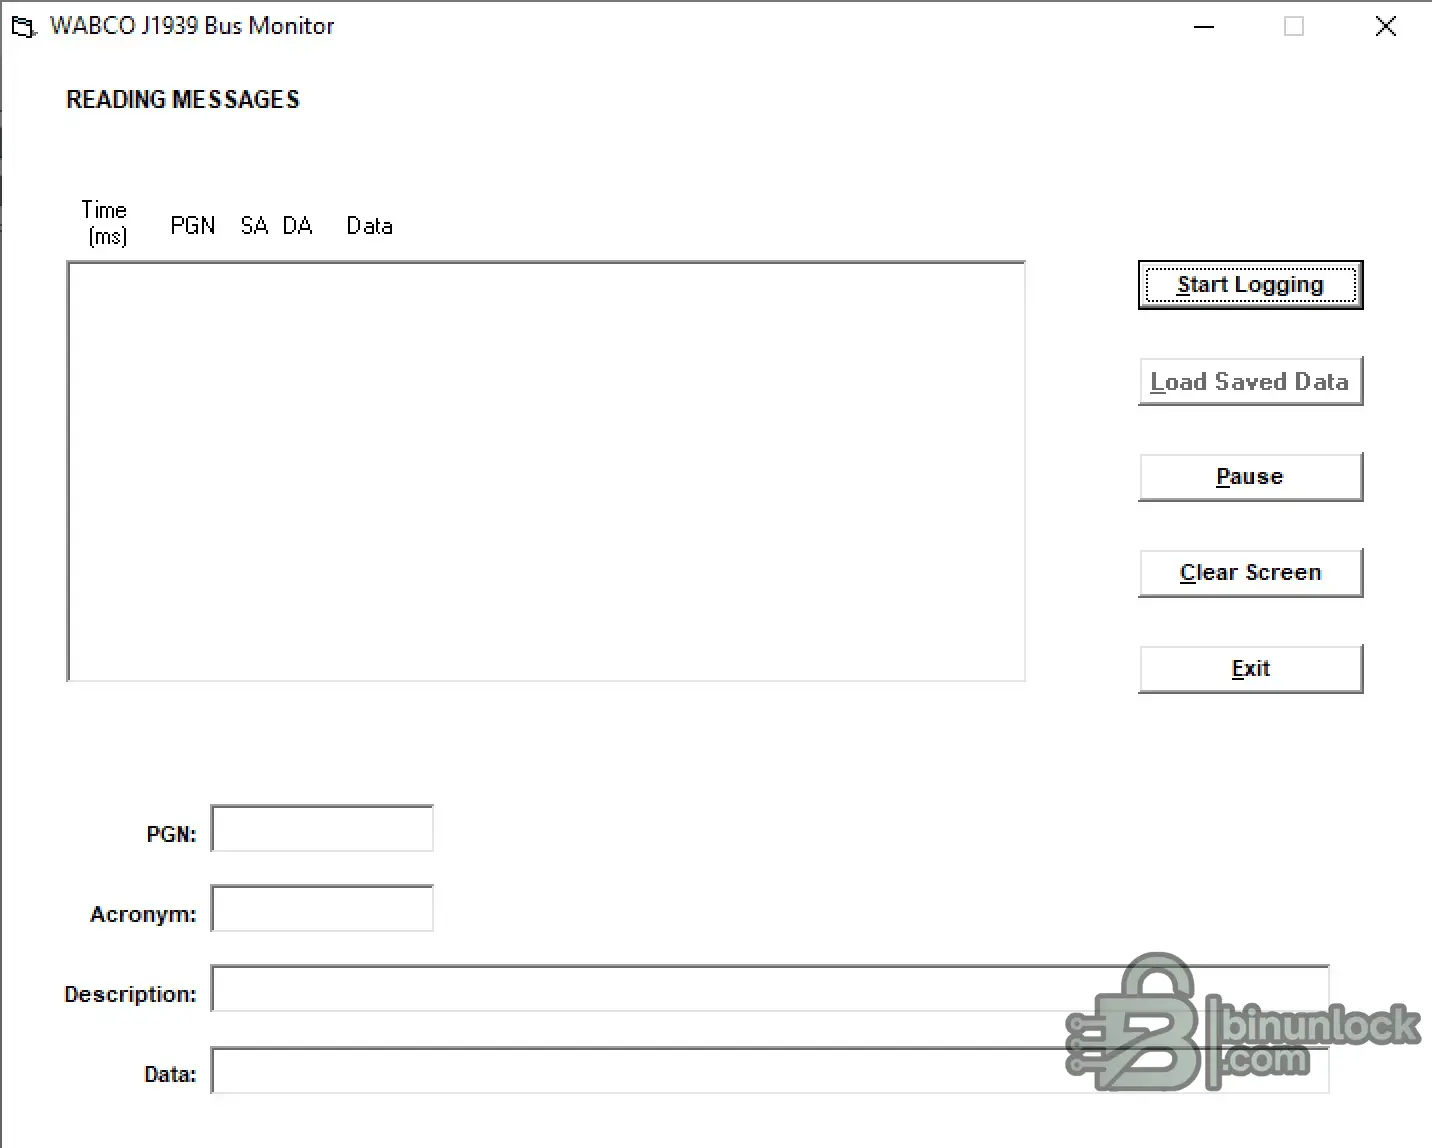Open the WABCO window system menu icon
The width and height of the screenshot is (1432, 1148).
23,27
